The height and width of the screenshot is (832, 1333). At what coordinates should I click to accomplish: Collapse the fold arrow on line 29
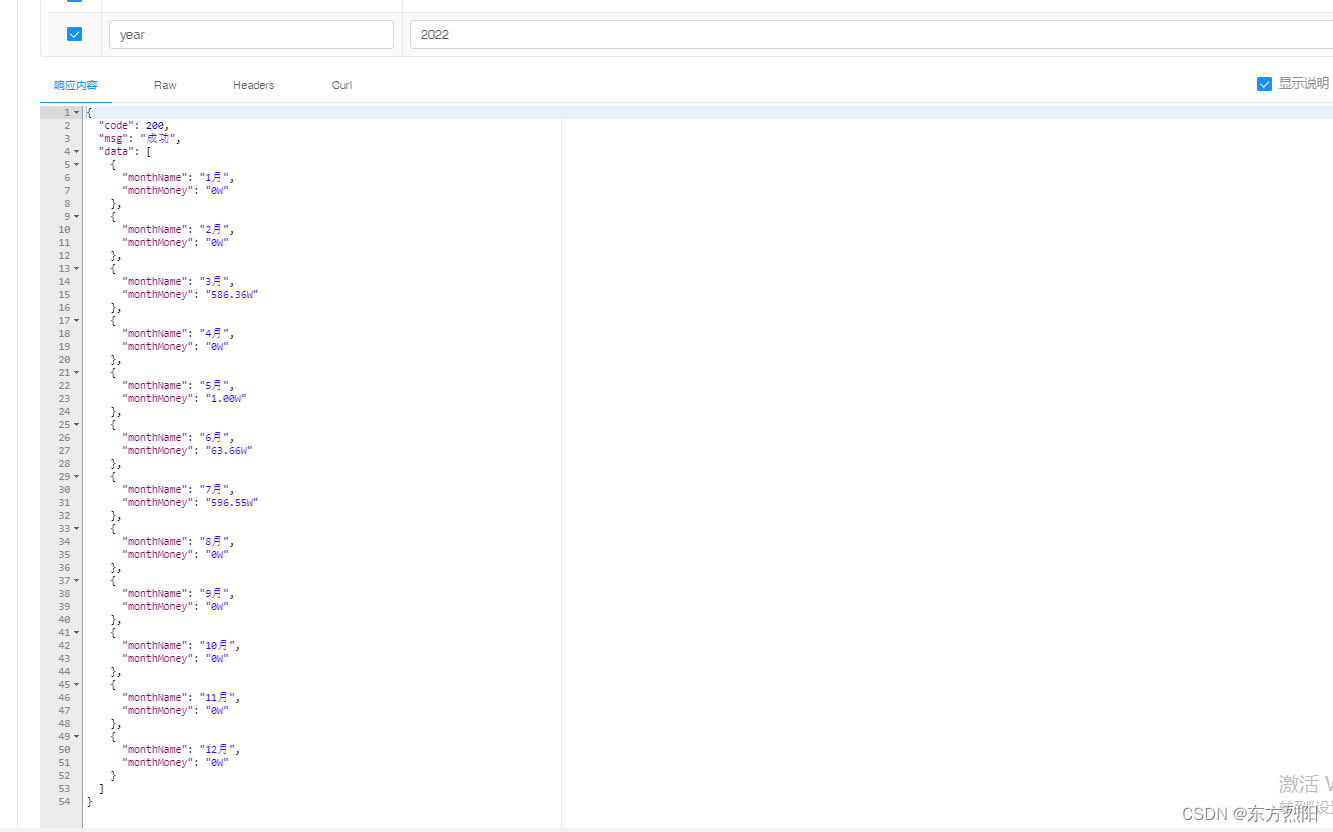pos(76,476)
